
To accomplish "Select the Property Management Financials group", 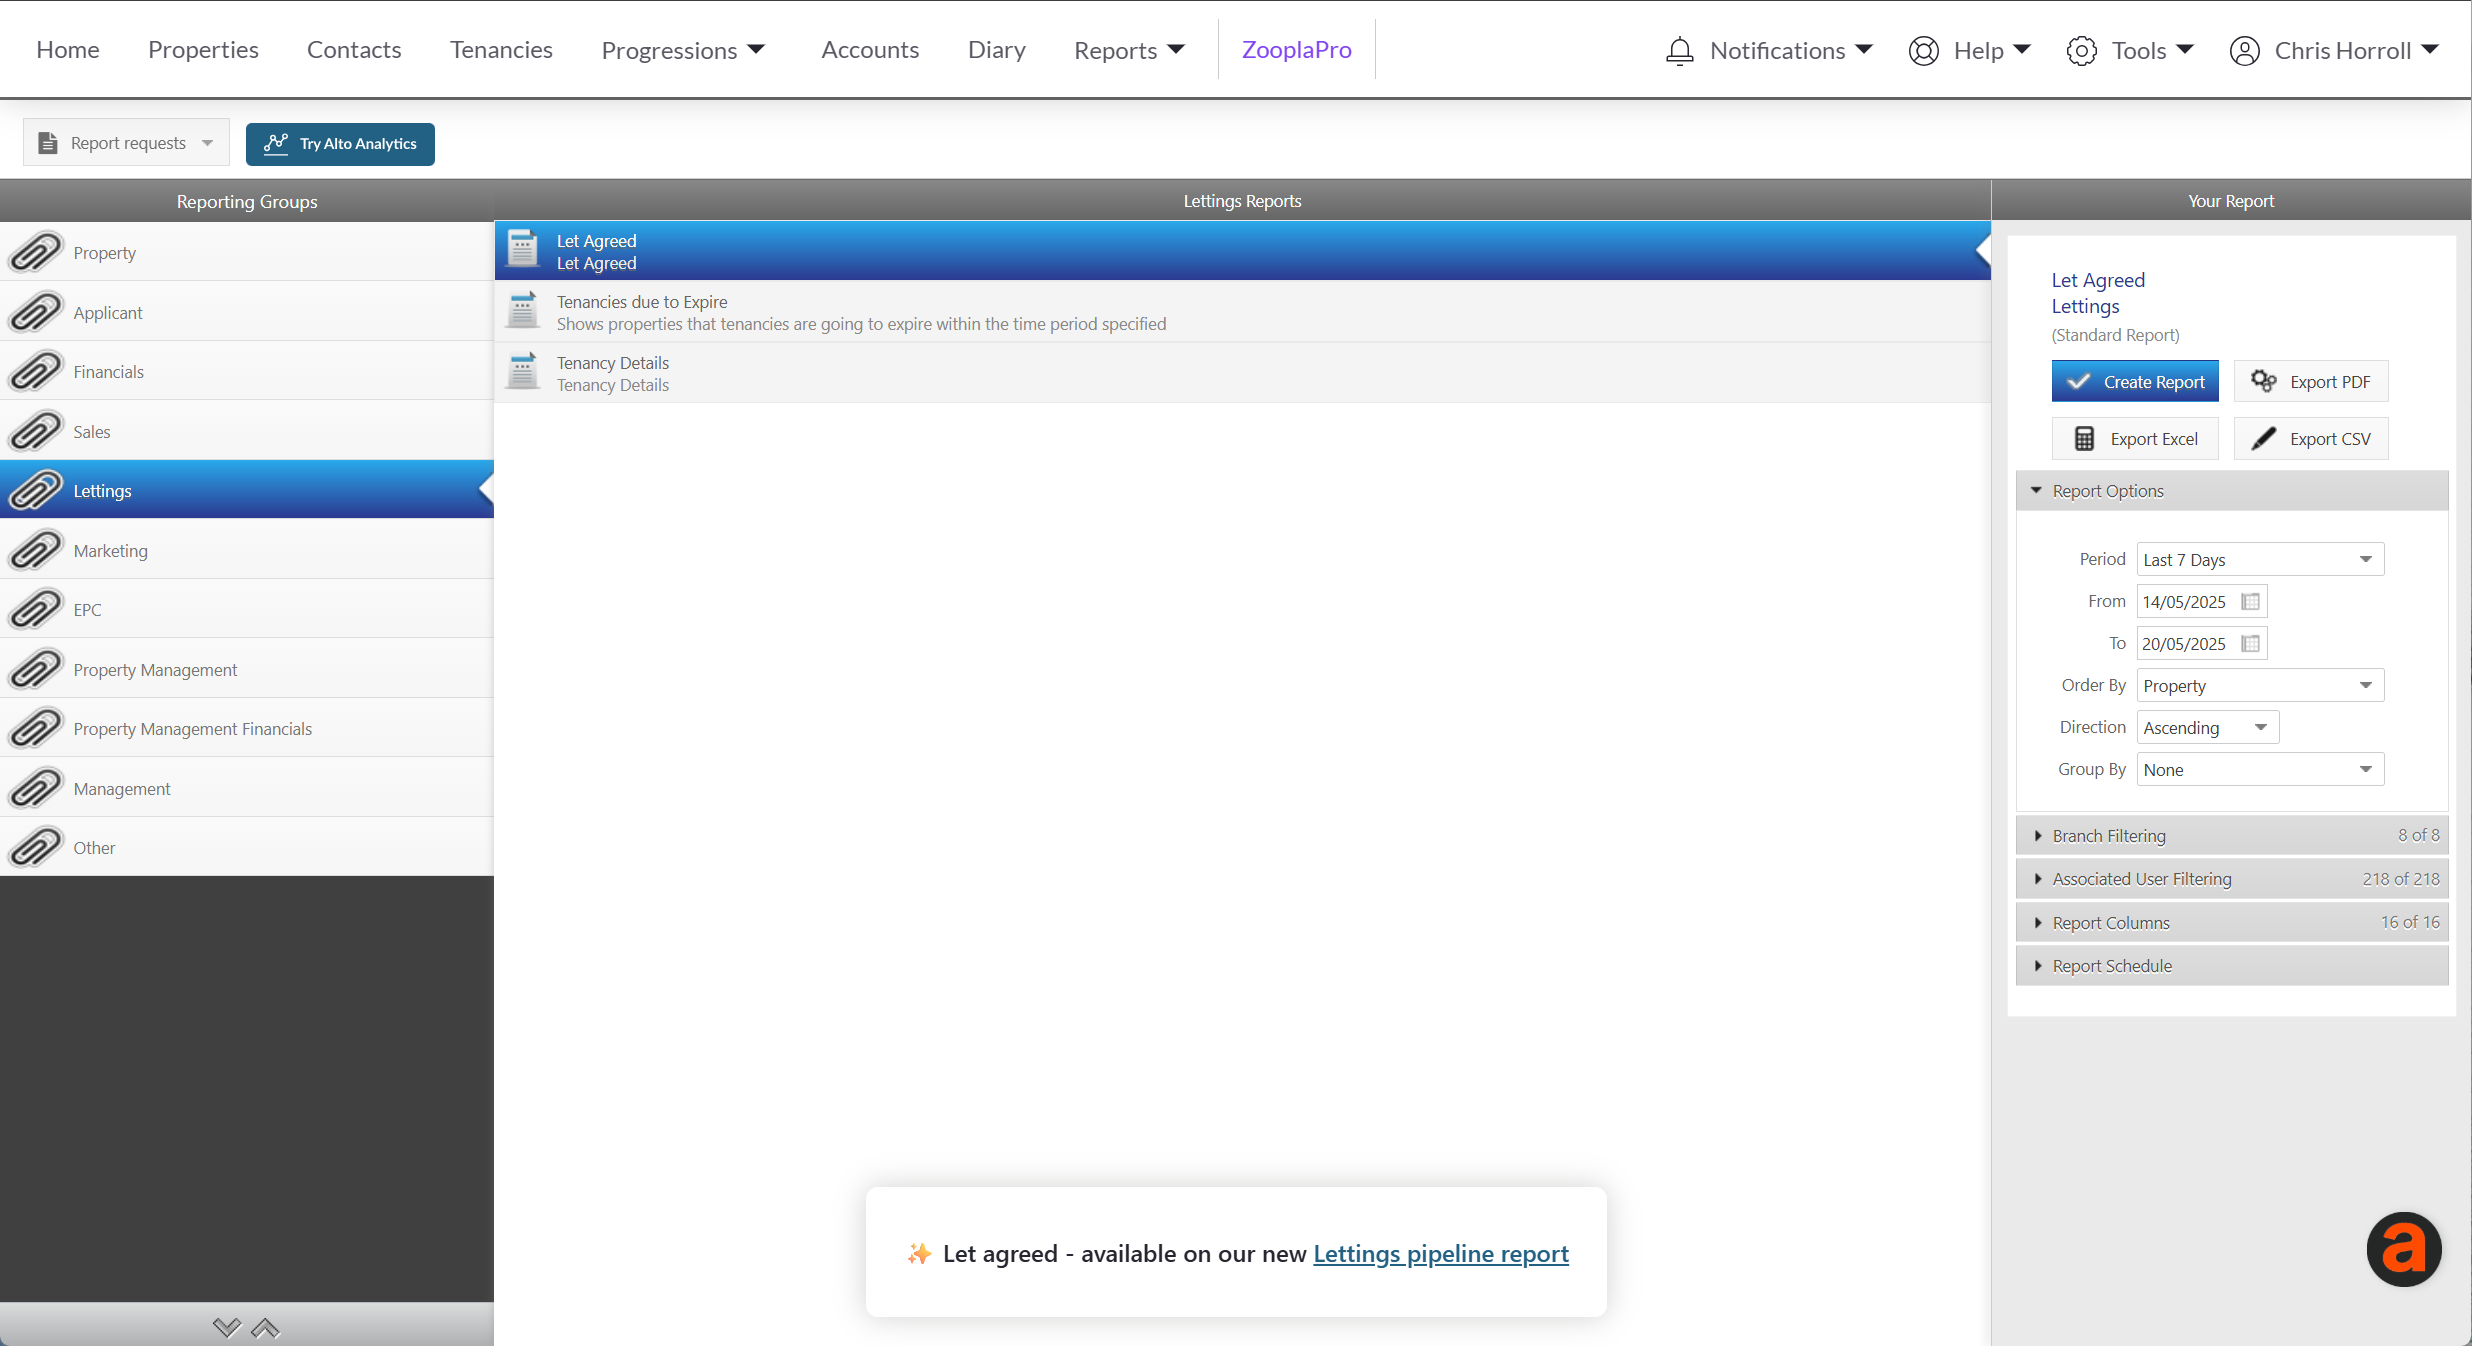I will (x=247, y=728).
